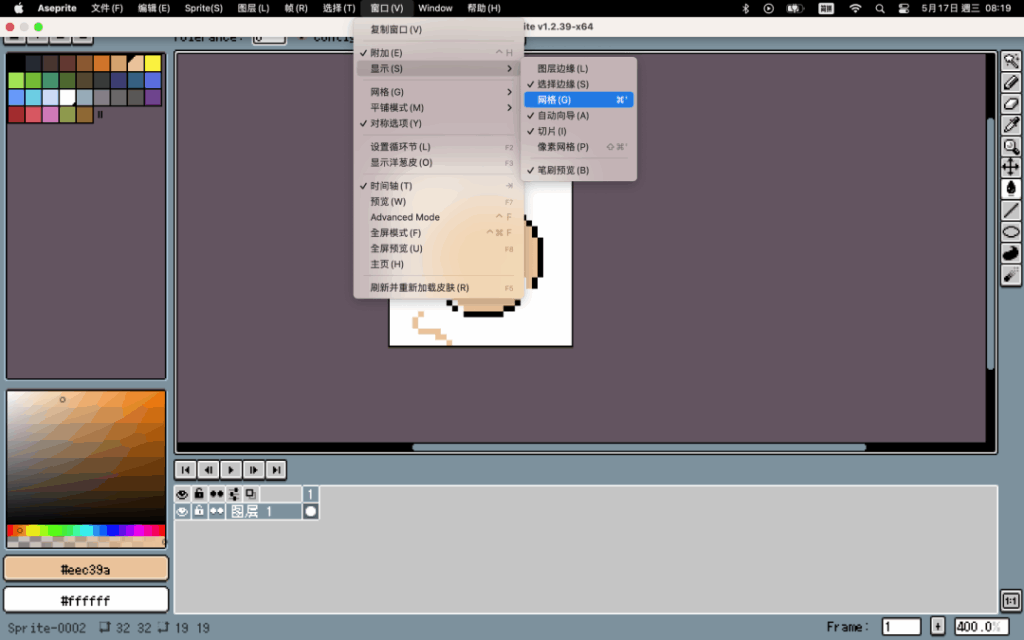The width and height of the screenshot is (1024, 640).
Task: Toggle the lock on 图层 1
Action: pyautogui.click(x=199, y=511)
